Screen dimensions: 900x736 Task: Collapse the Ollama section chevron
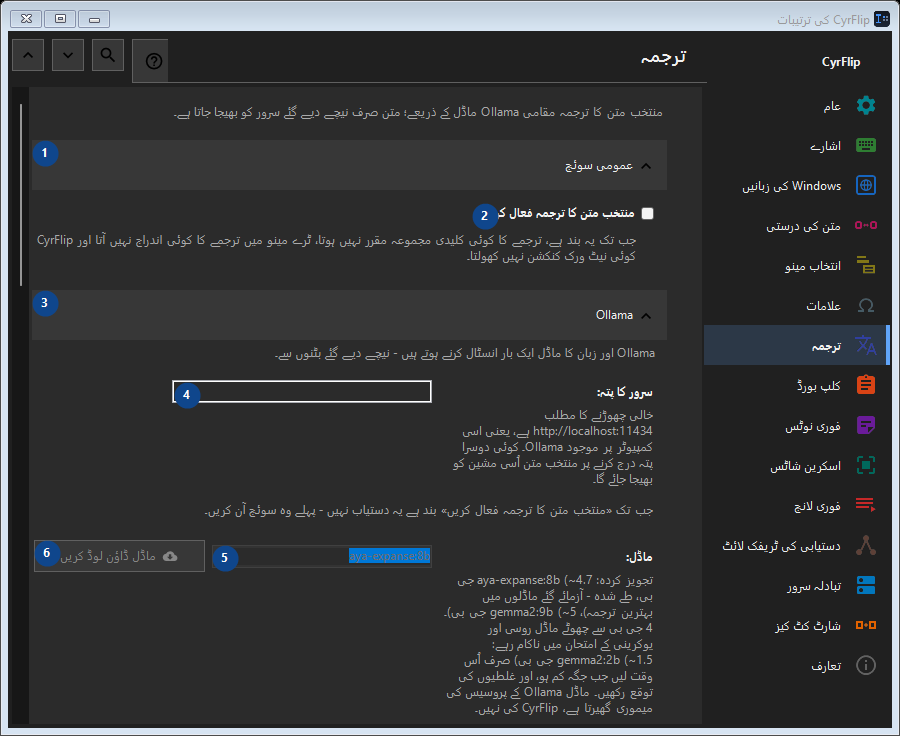646,315
